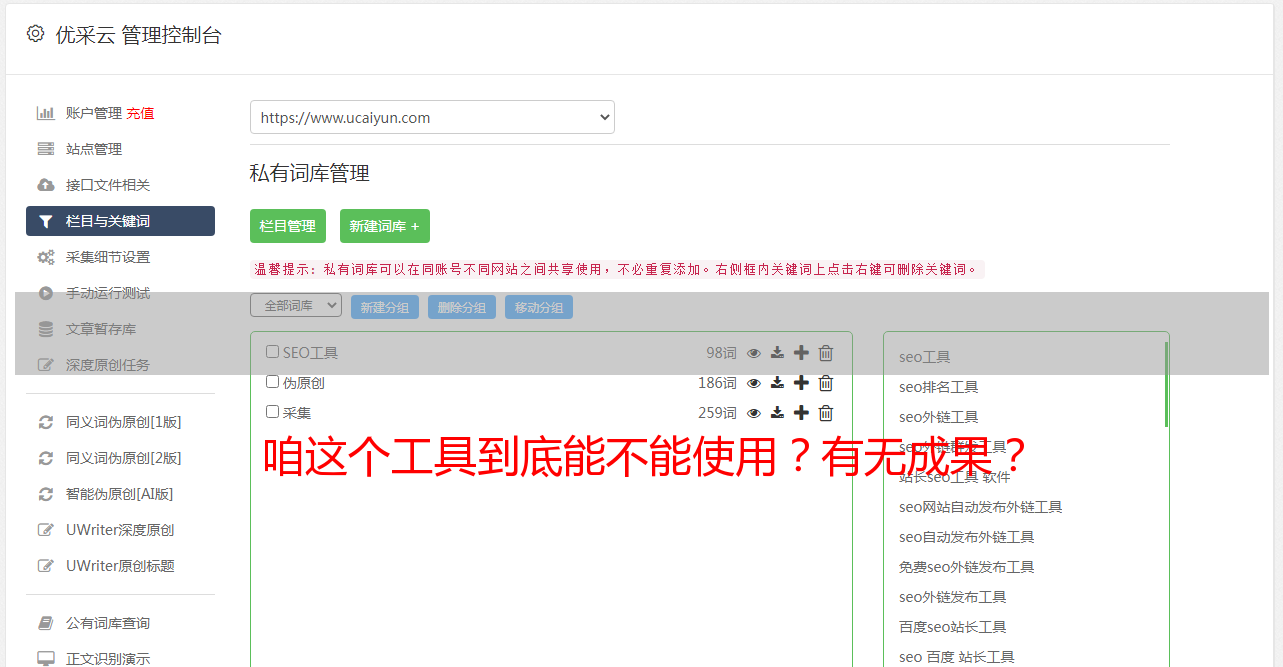The height and width of the screenshot is (667, 1283).
Task: Select the keyword seo排名工具
Action: coord(939,387)
